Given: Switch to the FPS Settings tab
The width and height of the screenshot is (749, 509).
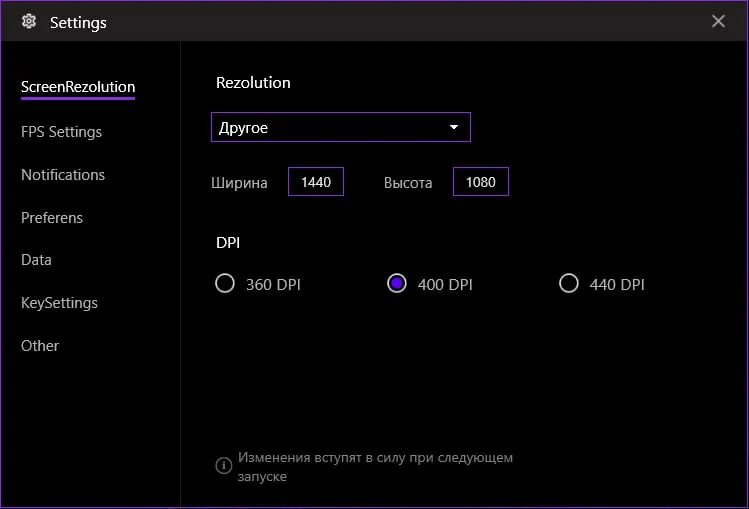Looking at the screenshot, I should [61, 132].
